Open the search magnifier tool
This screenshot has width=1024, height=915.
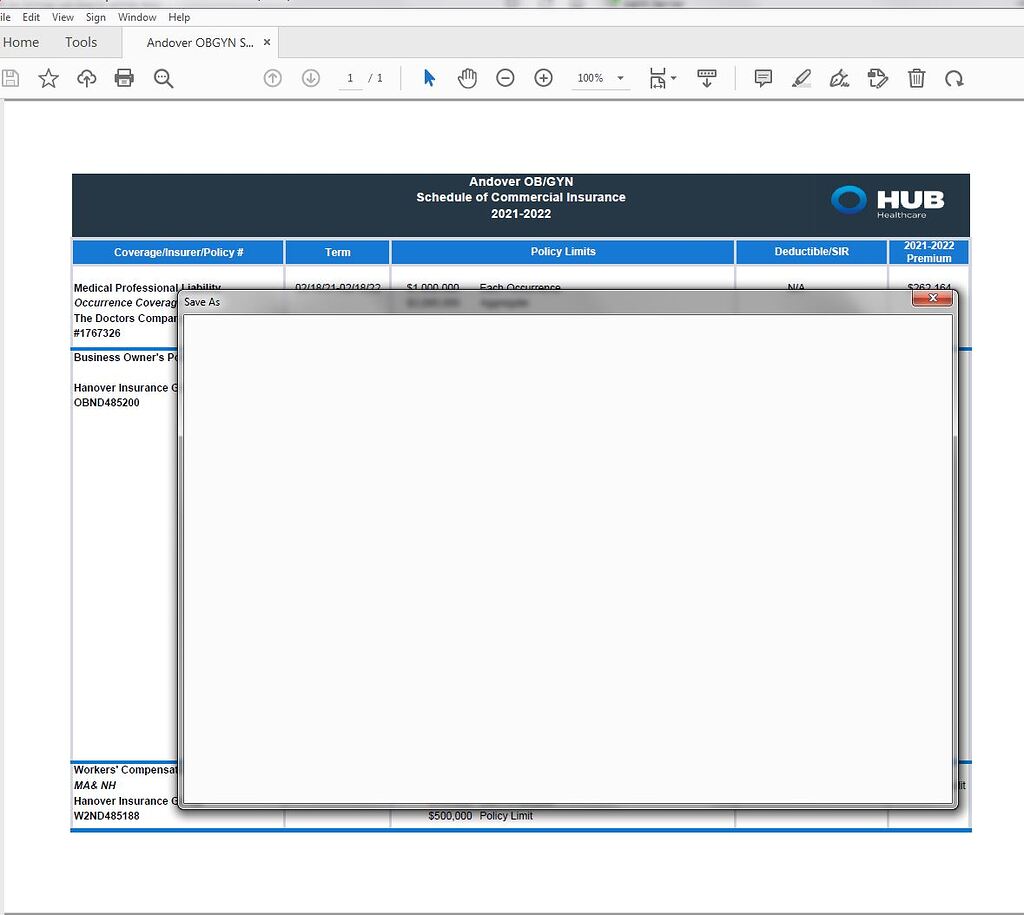[x=164, y=78]
